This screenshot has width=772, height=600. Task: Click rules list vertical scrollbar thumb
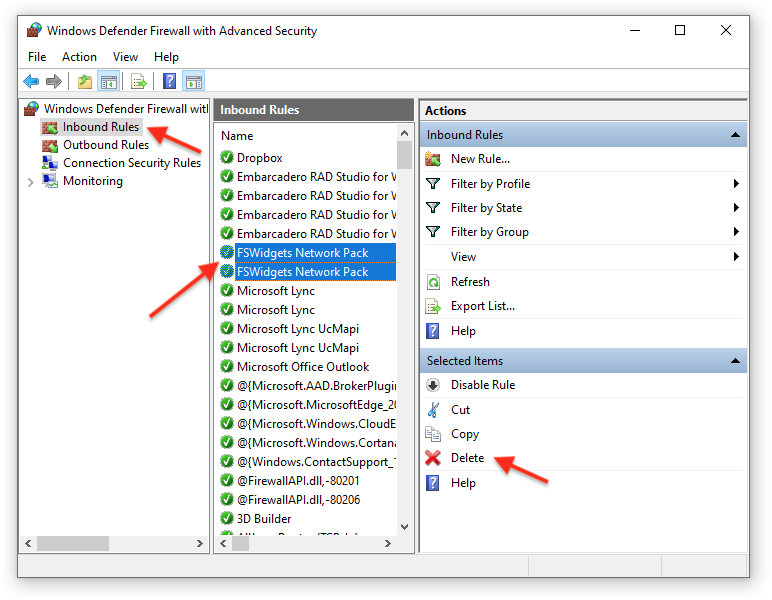[404, 155]
